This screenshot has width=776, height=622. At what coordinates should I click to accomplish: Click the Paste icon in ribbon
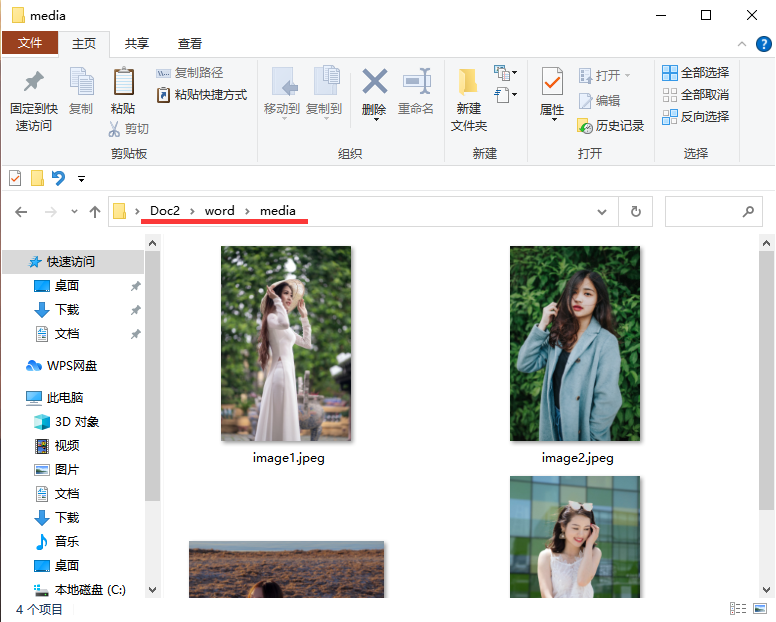click(123, 82)
